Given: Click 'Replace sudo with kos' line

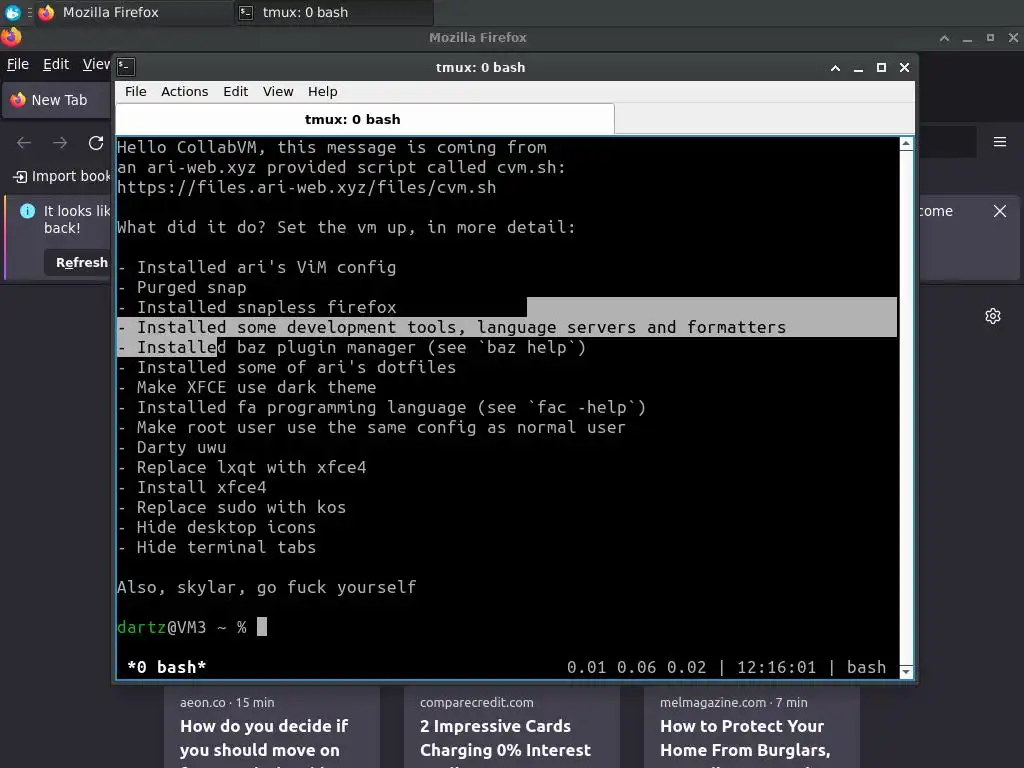Looking at the screenshot, I should [232, 507].
